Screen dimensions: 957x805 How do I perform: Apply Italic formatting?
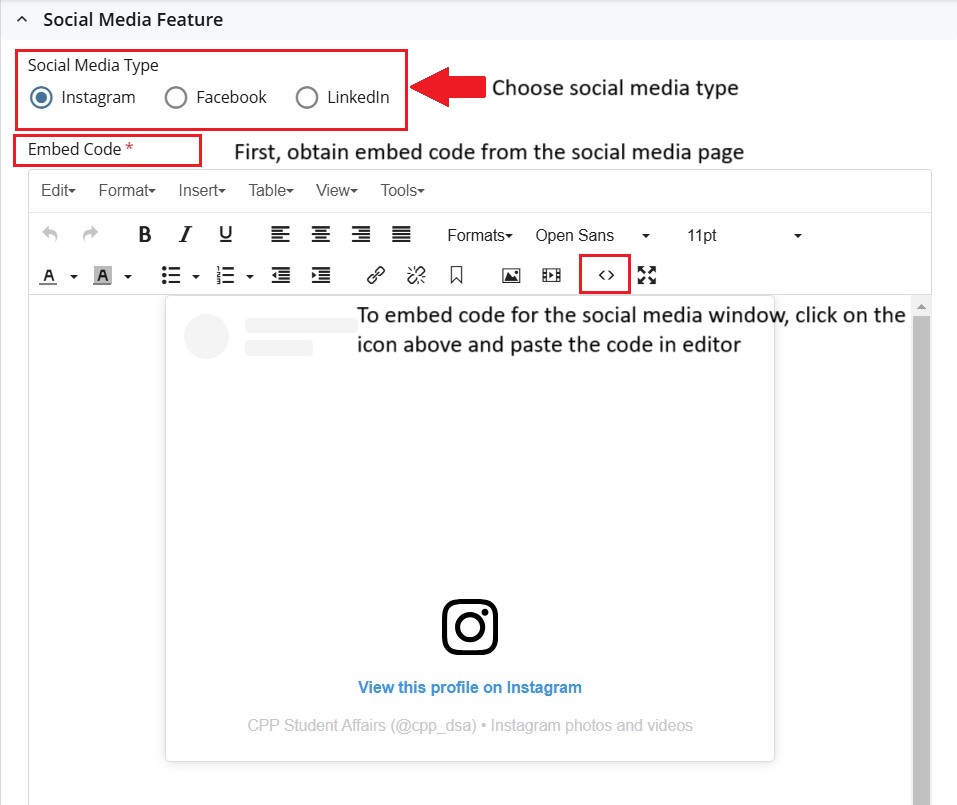click(x=185, y=235)
